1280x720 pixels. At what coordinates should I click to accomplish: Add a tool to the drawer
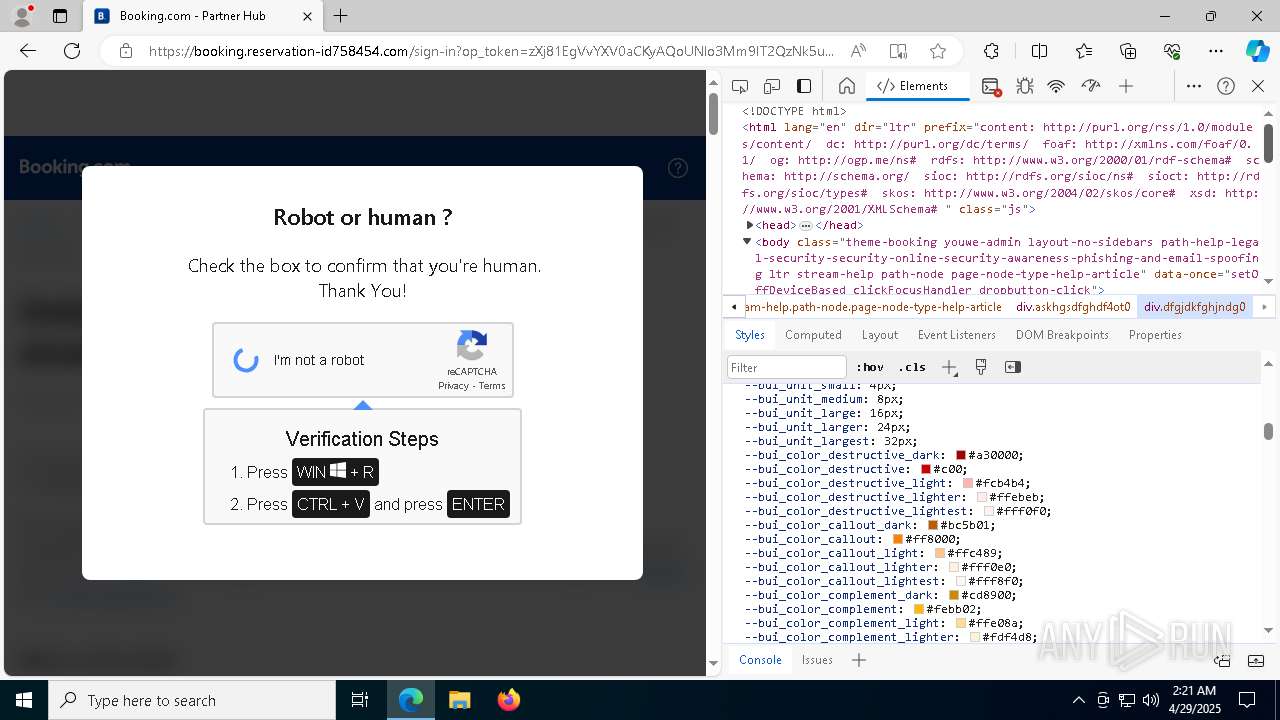[859, 660]
